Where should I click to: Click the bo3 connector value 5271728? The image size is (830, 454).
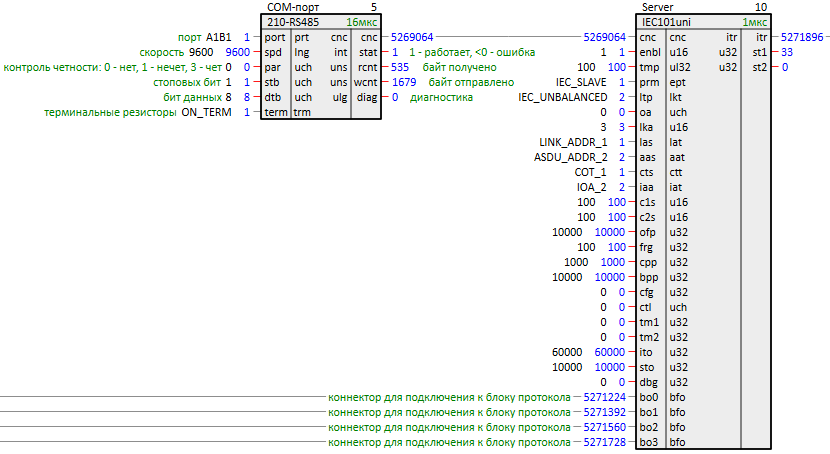tap(604, 442)
